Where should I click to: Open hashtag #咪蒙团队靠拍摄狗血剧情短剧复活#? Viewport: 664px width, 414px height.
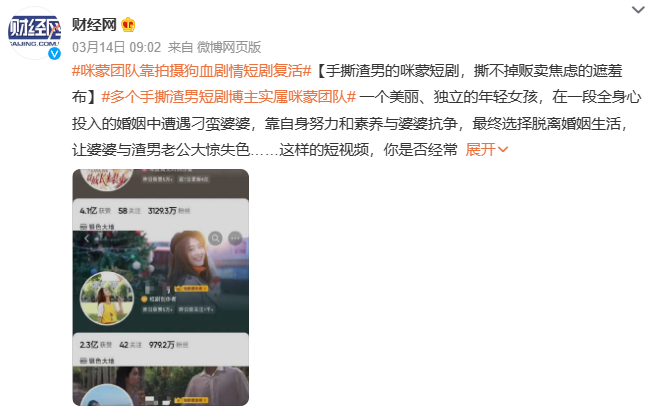click(x=191, y=71)
